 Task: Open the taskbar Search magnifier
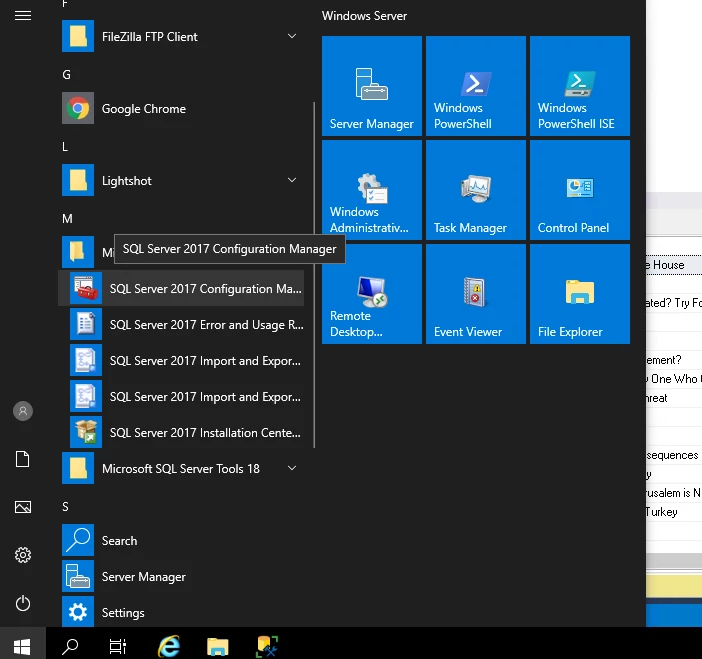click(70, 646)
